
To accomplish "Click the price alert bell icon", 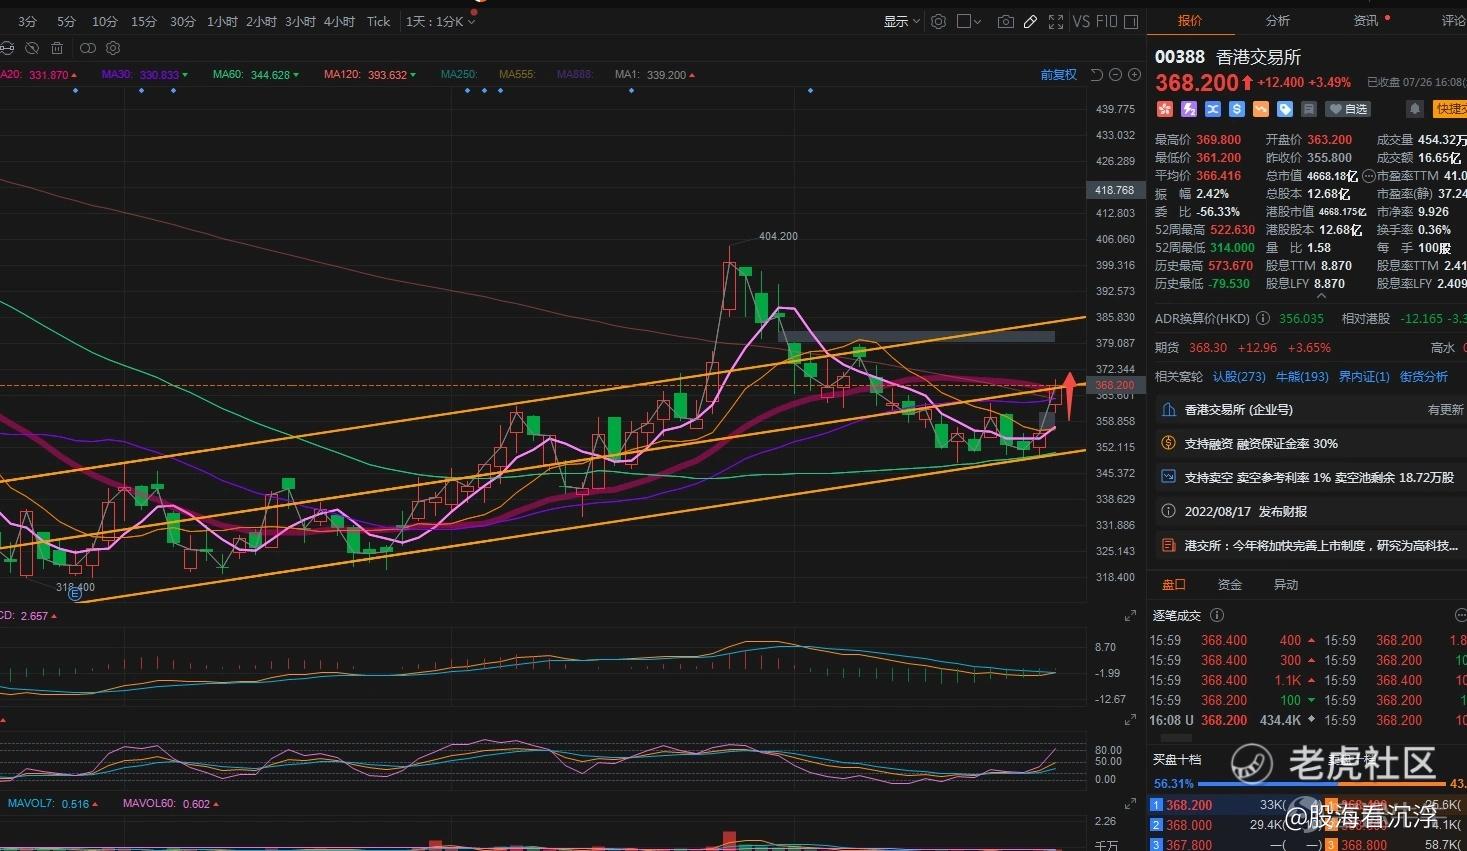I will click(x=1414, y=109).
